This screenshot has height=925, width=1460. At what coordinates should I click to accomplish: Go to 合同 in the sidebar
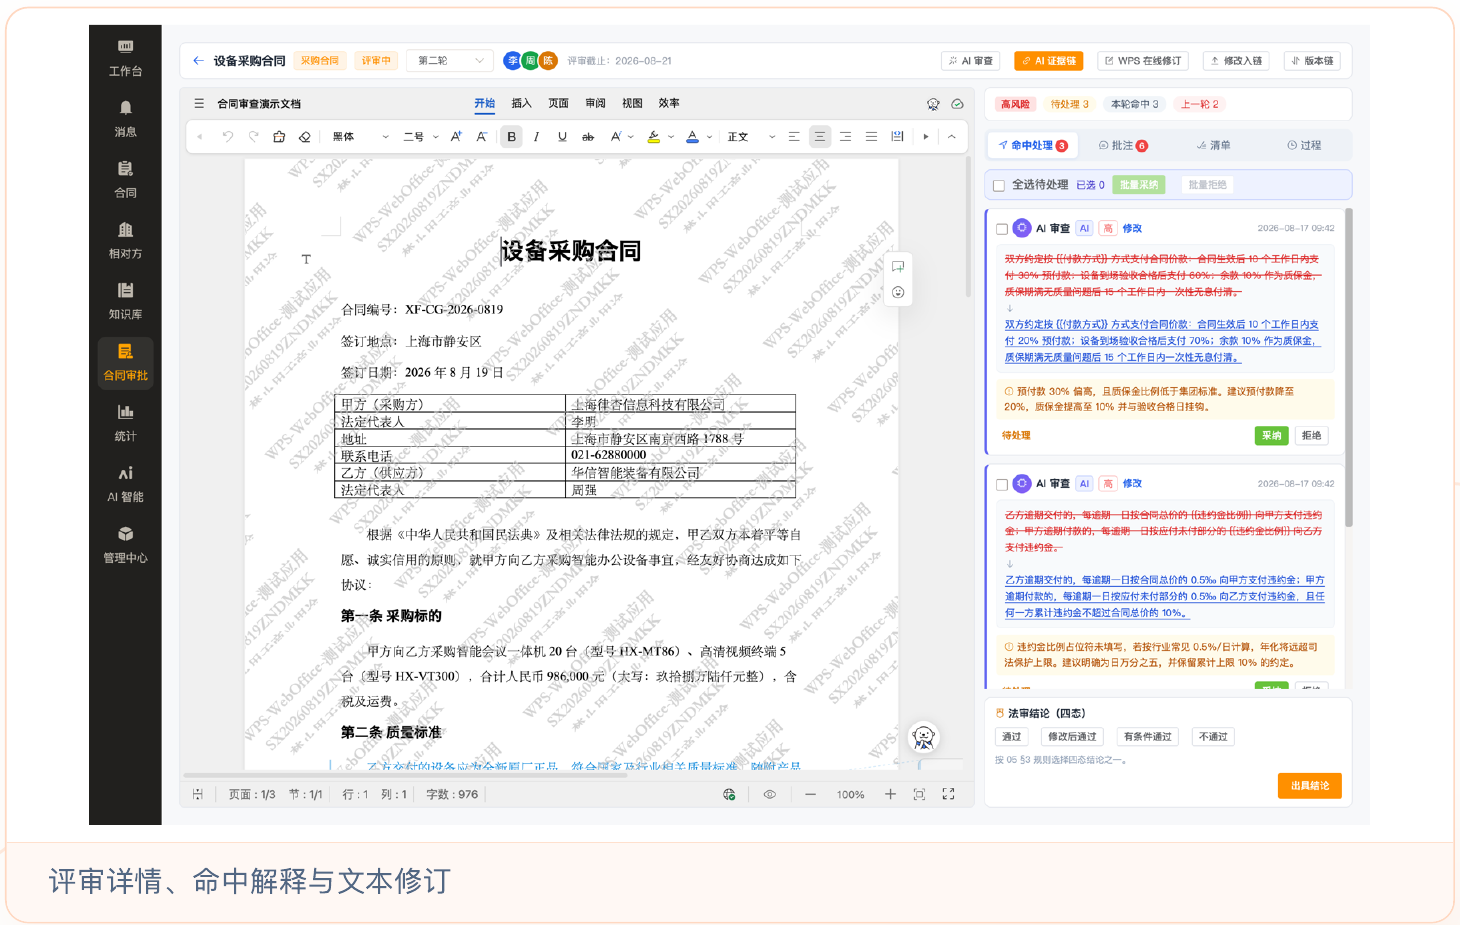click(125, 179)
